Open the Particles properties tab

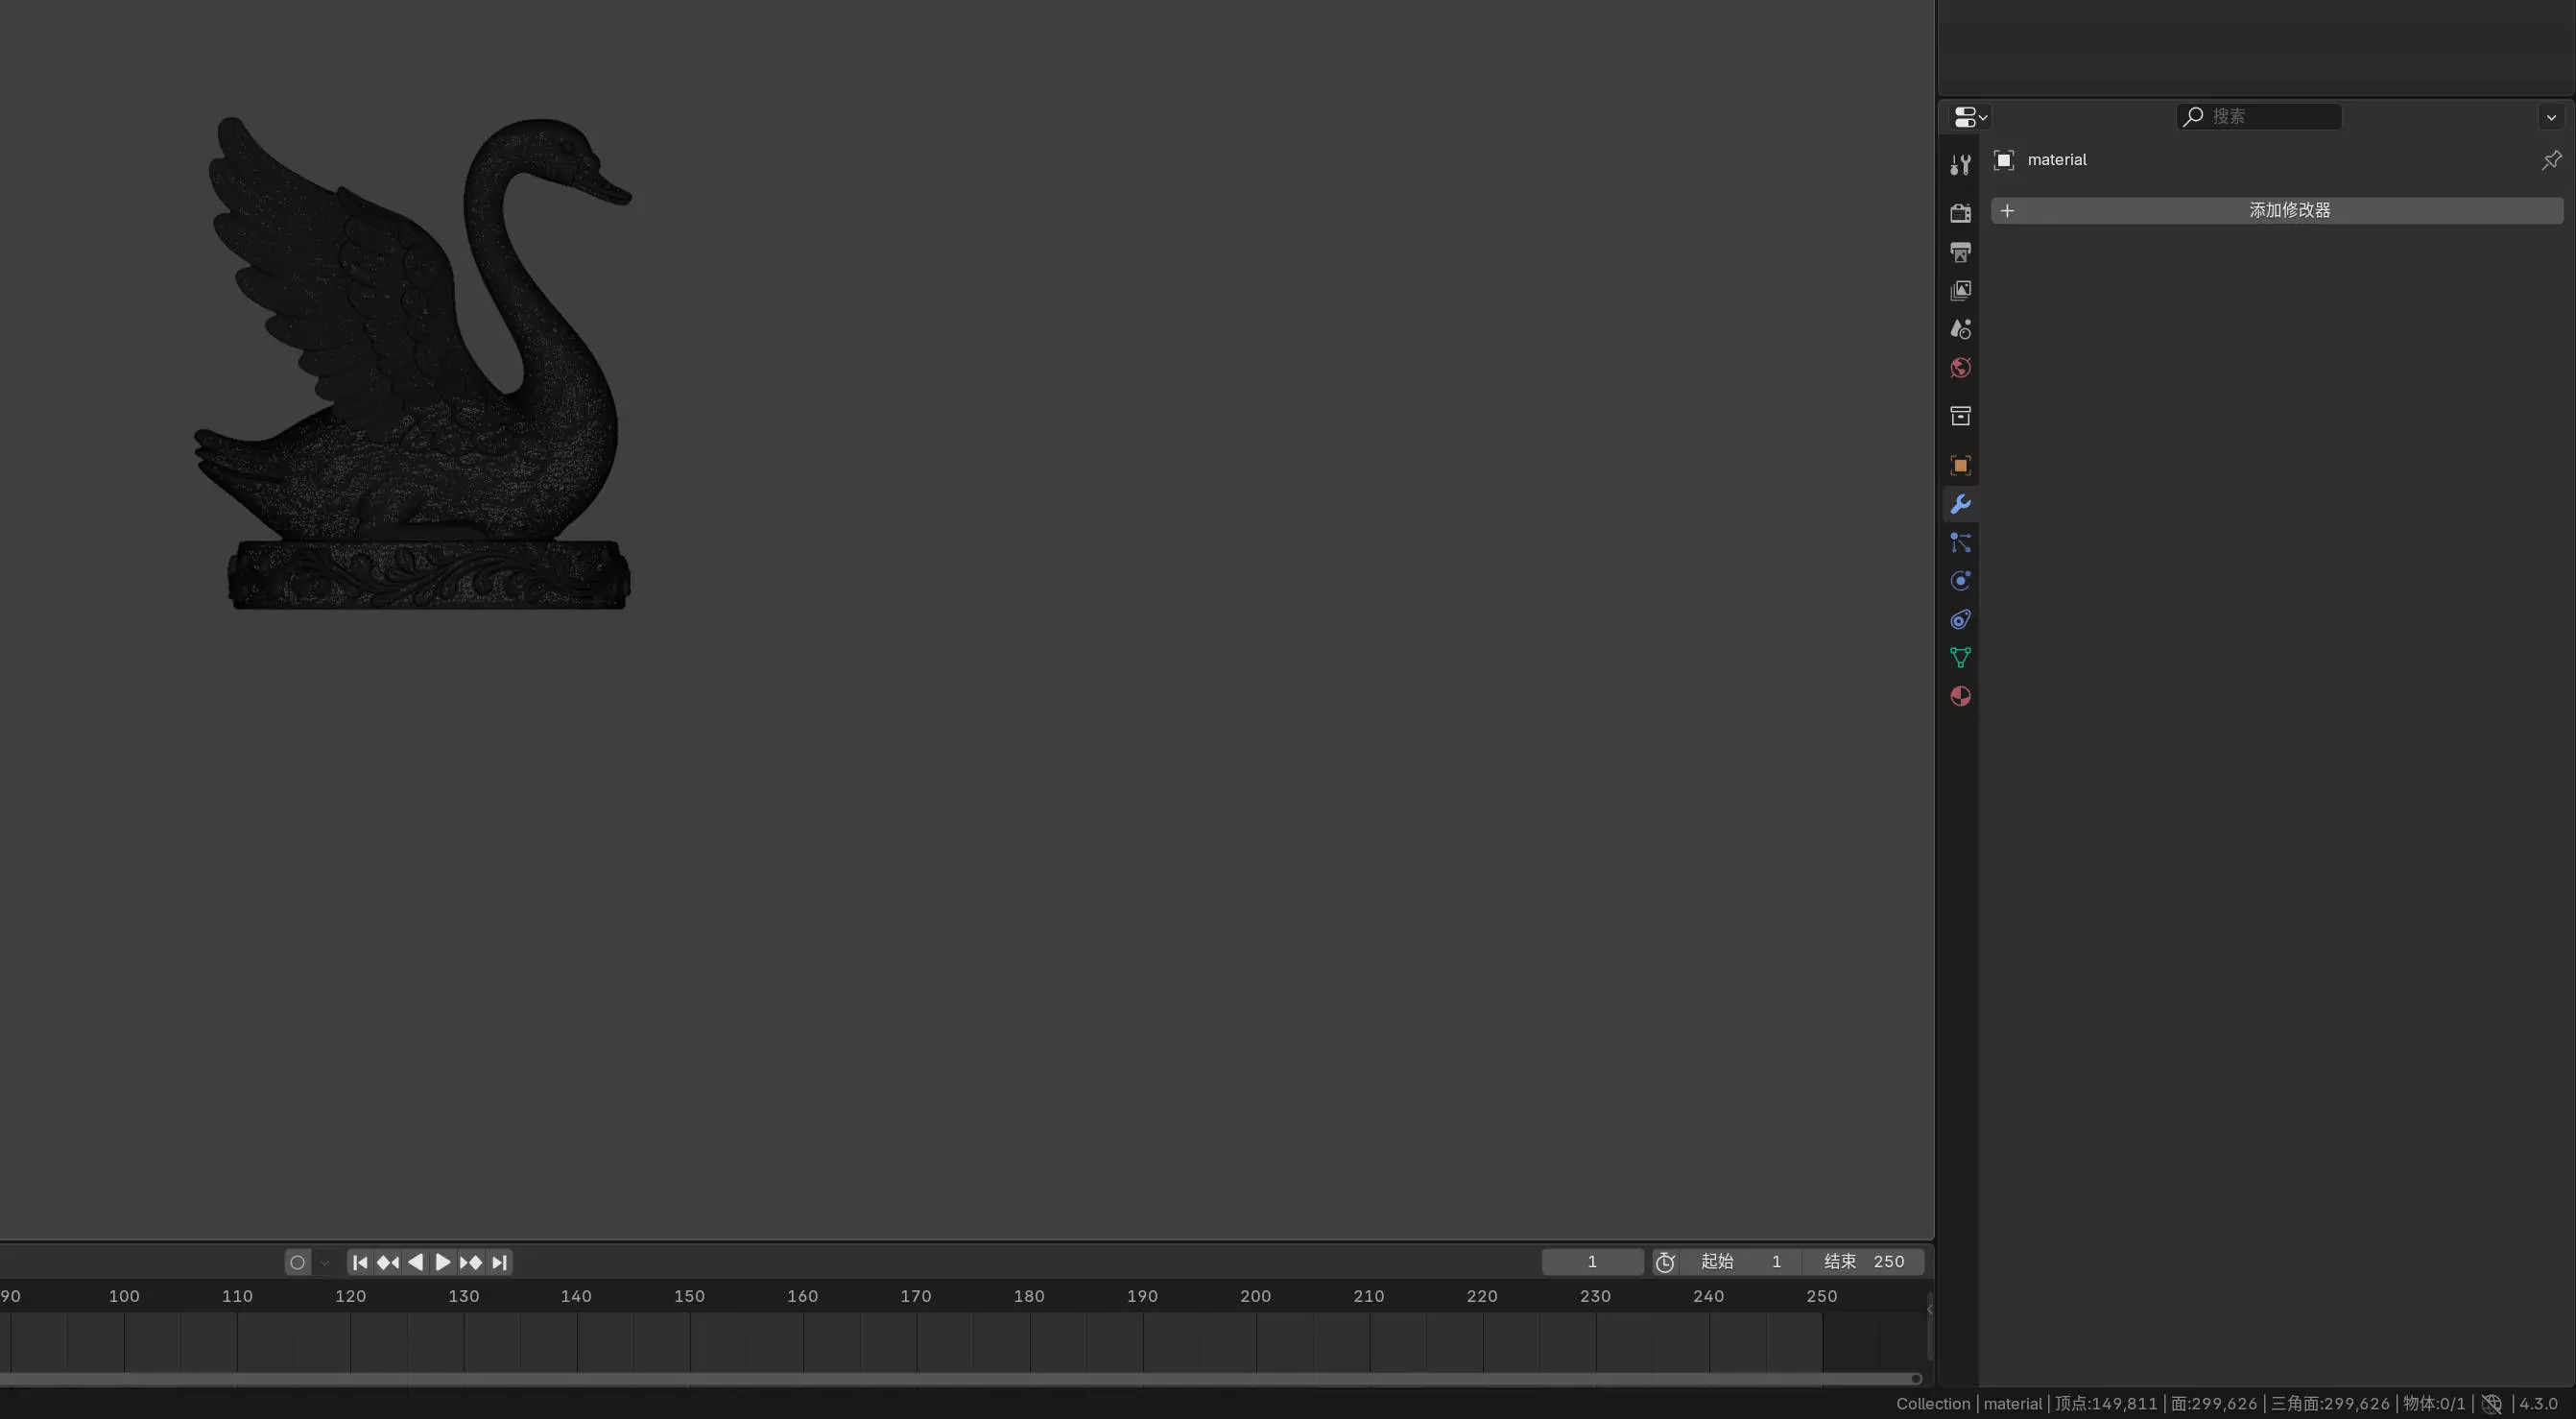tap(1960, 543)
